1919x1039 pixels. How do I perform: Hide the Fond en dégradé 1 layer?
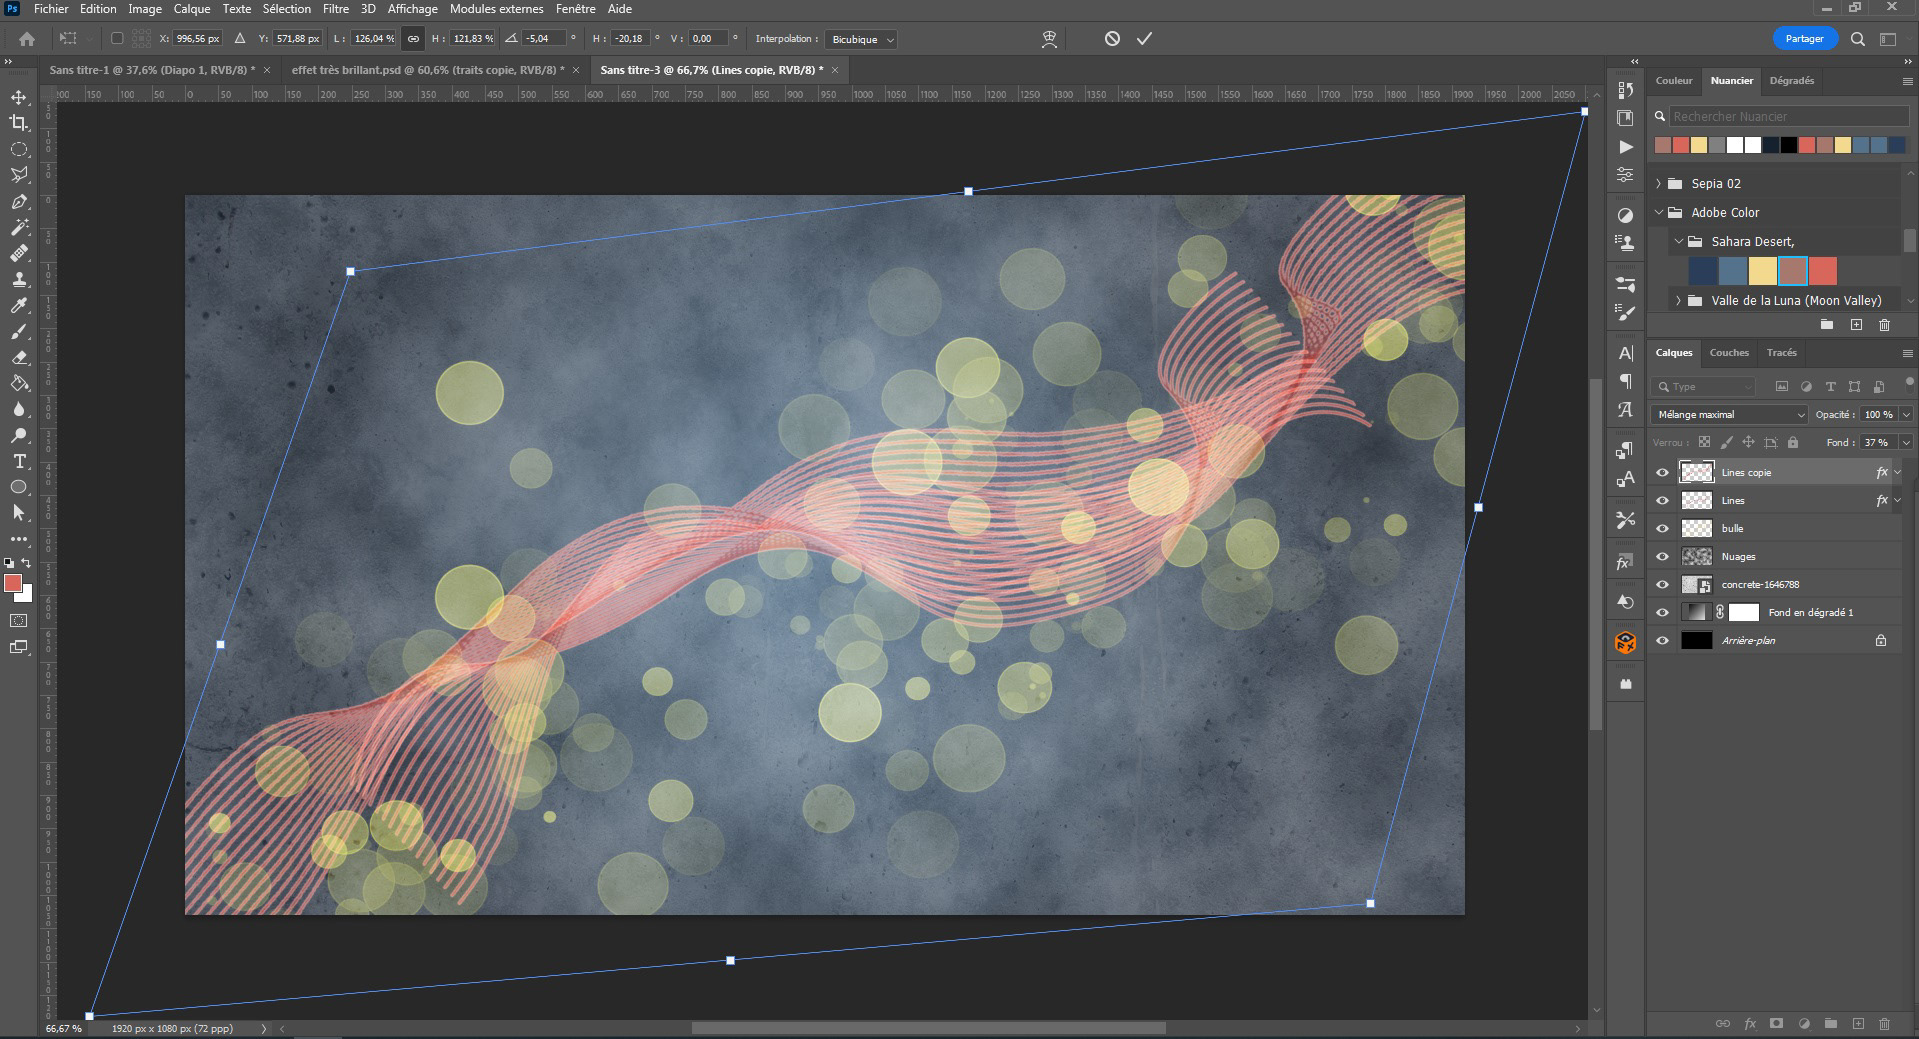[x=1662, y=612]
